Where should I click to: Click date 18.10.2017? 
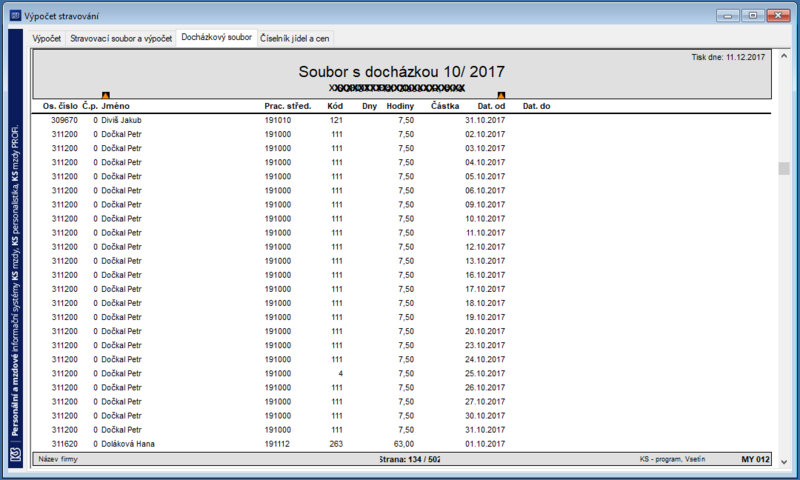coord(485,303)
